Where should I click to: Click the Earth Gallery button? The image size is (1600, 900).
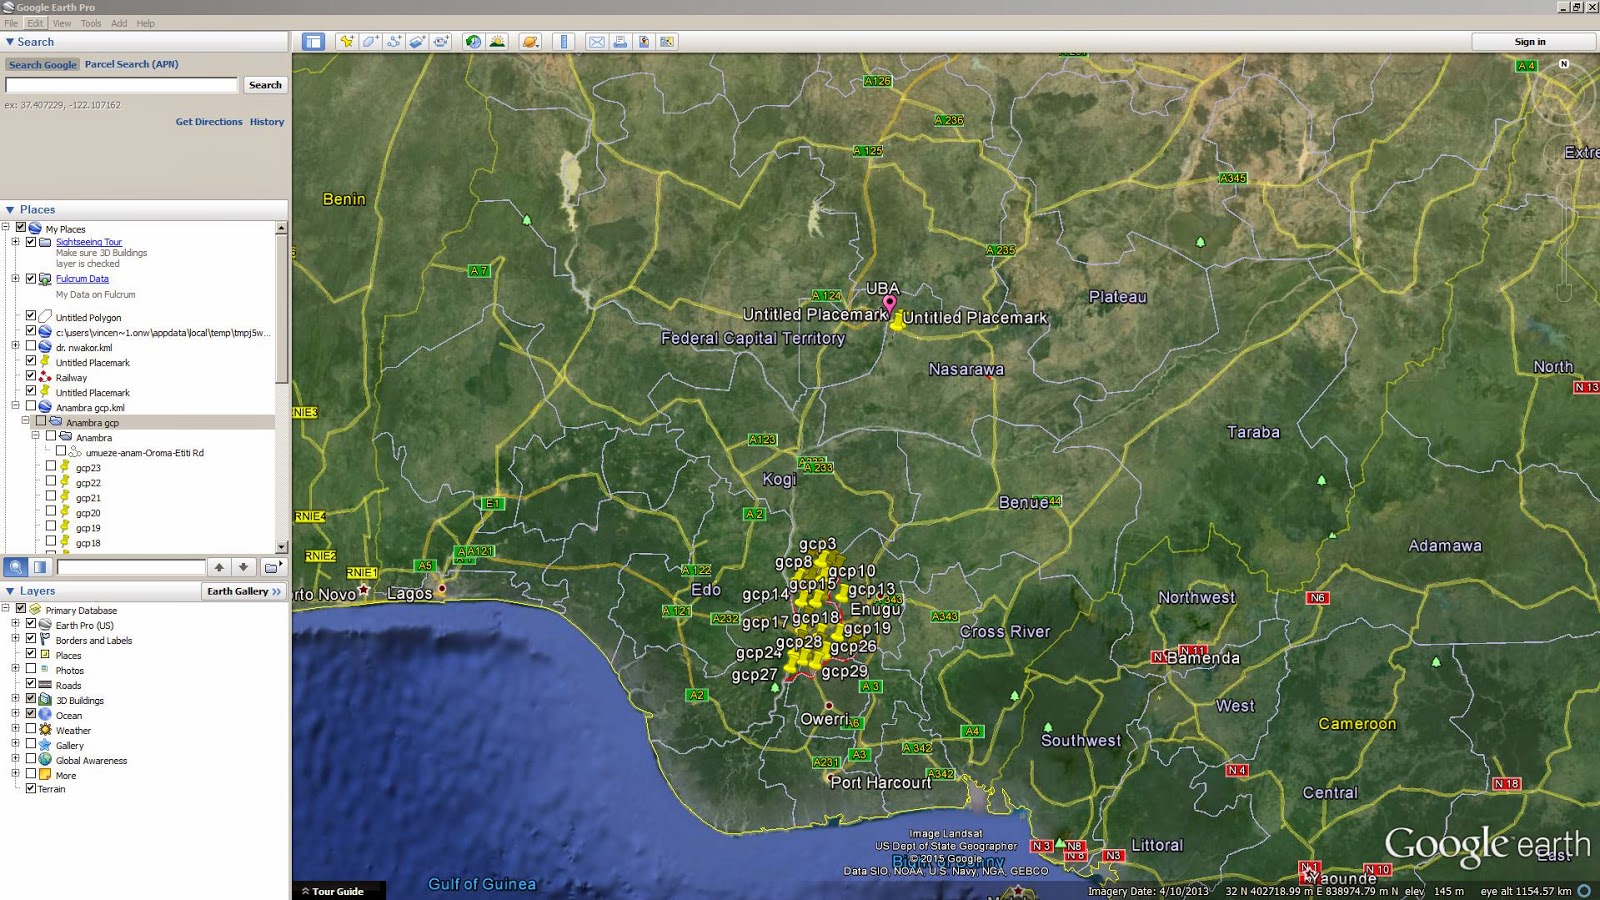click(244, 591)
